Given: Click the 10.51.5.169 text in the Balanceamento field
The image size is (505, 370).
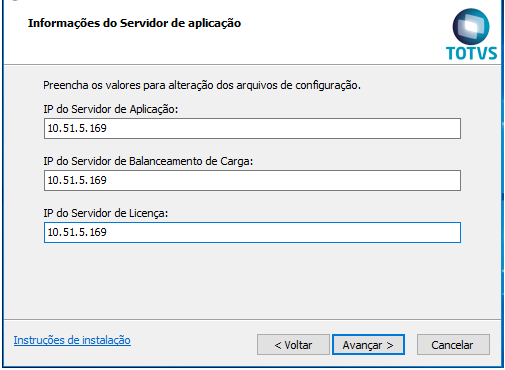Looking at the screenshot, I should click(77, 180).
